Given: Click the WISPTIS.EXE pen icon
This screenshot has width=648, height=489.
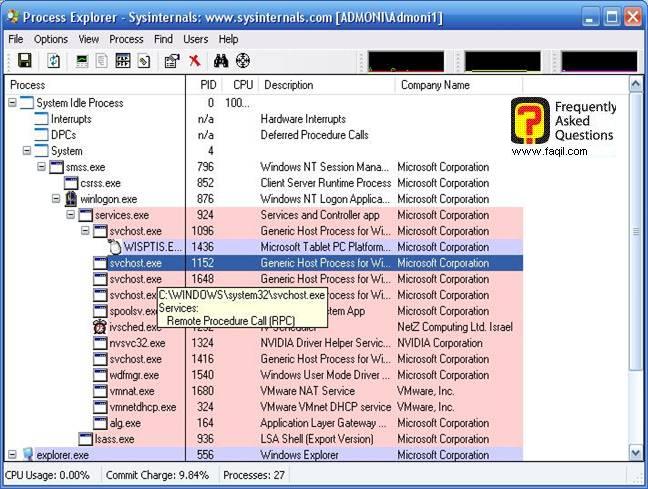Looking at the screenshot, I should (114, 247).
